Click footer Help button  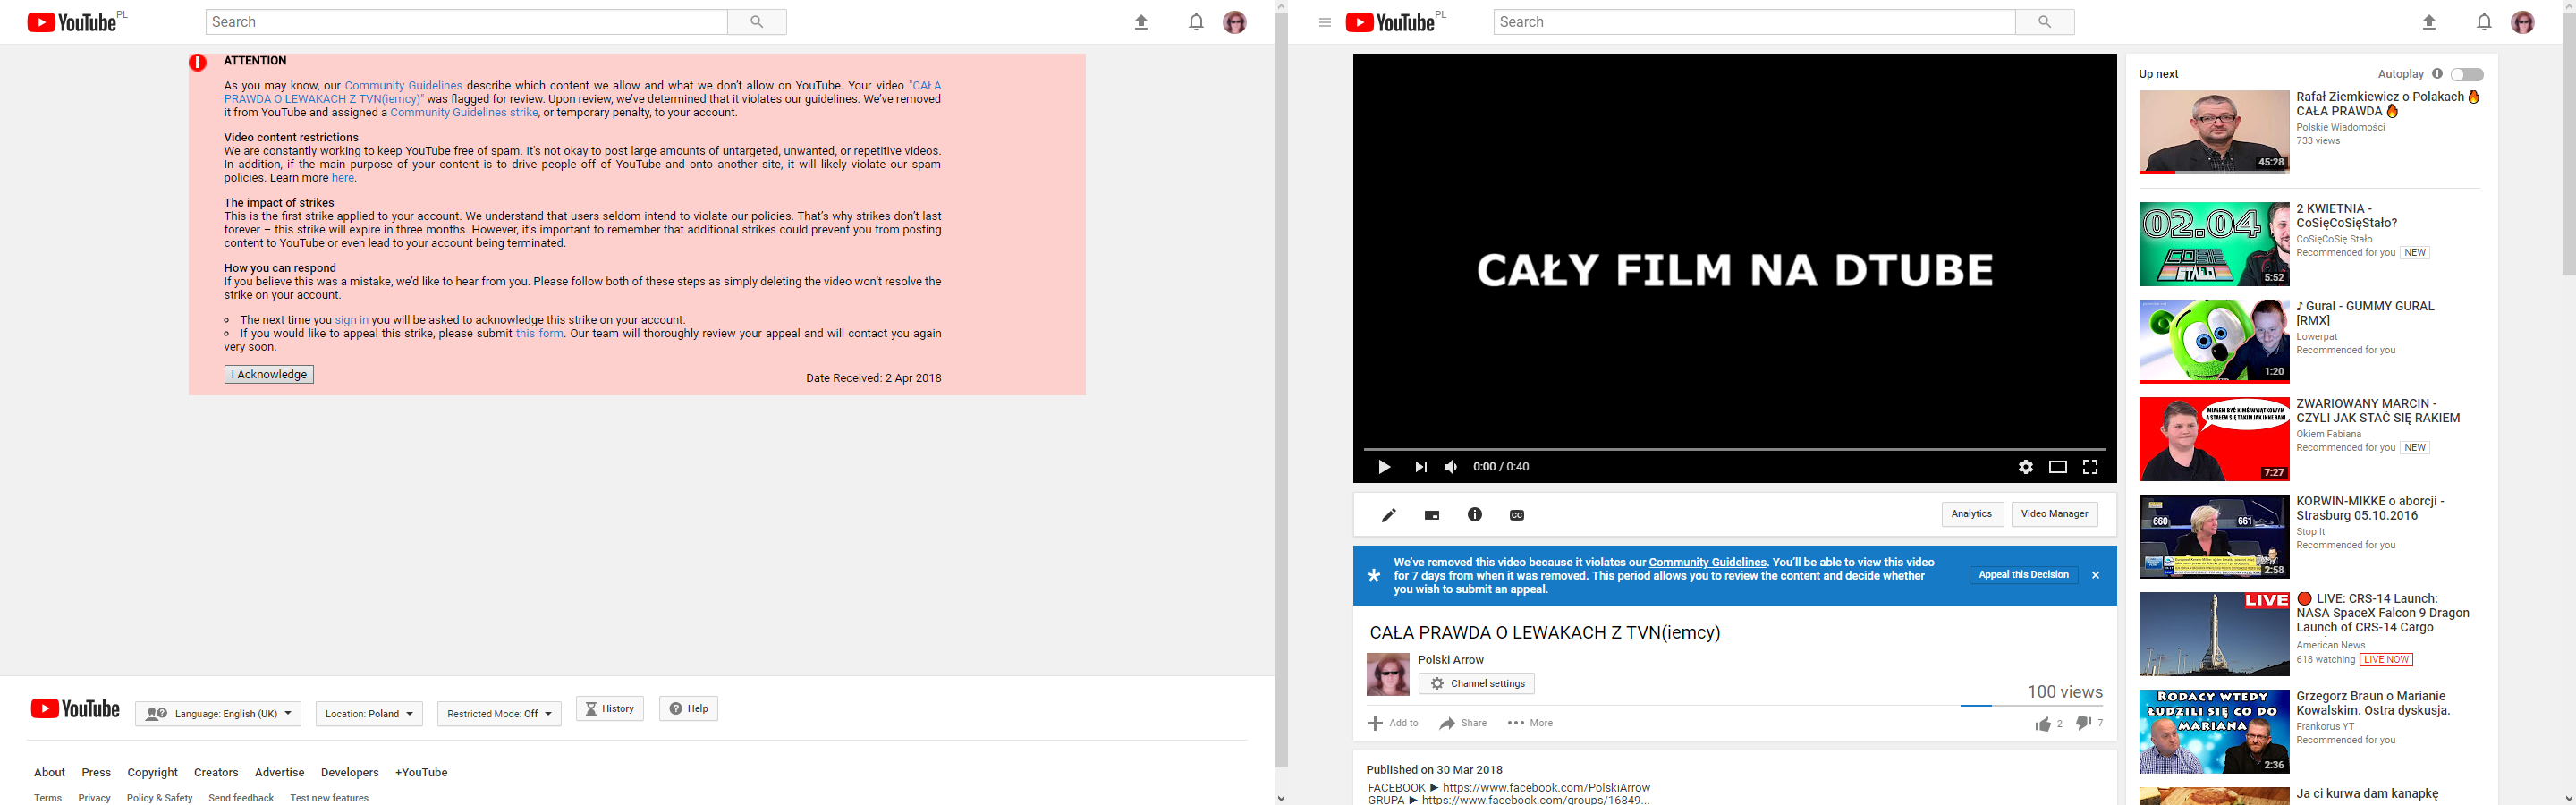(688, 709)
